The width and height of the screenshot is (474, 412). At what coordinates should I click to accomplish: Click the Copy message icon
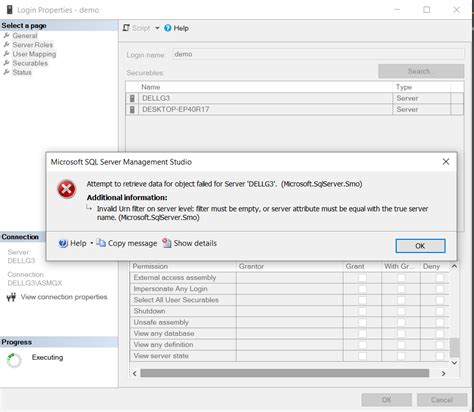(x=101, y=243)
